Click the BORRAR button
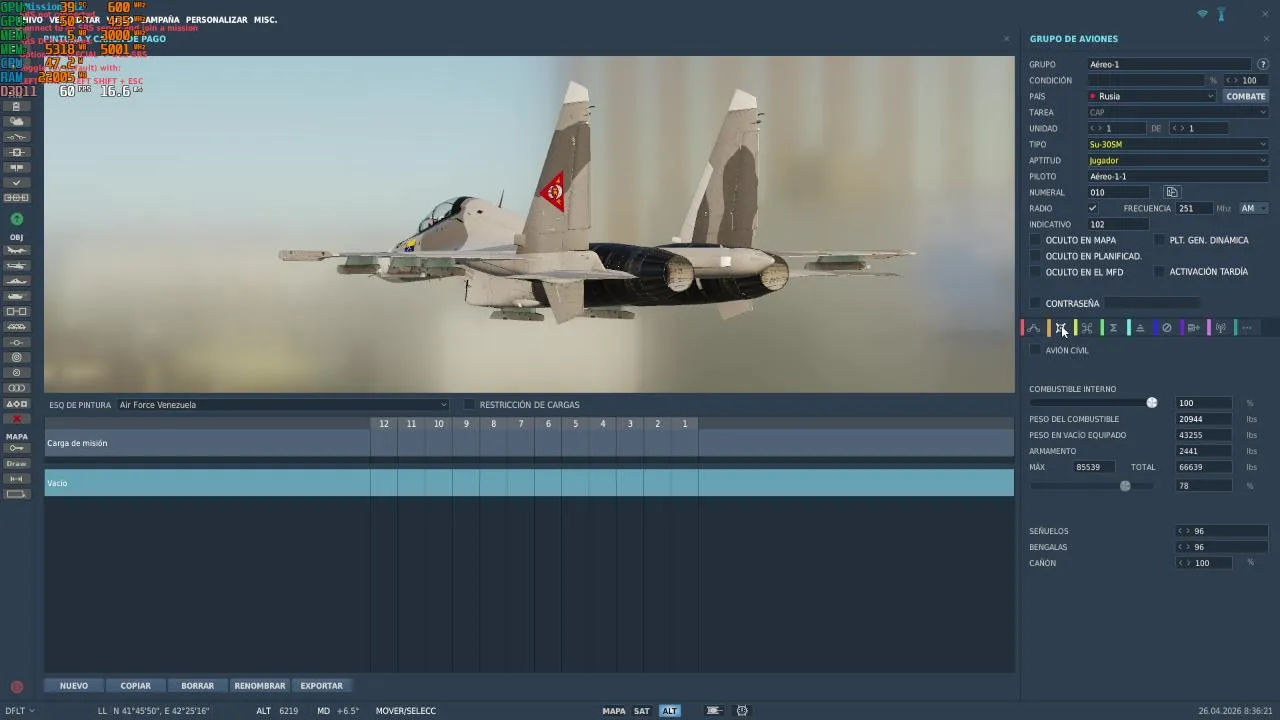Viewport: 1280px width, 720px height. click(x=198, y=686)
